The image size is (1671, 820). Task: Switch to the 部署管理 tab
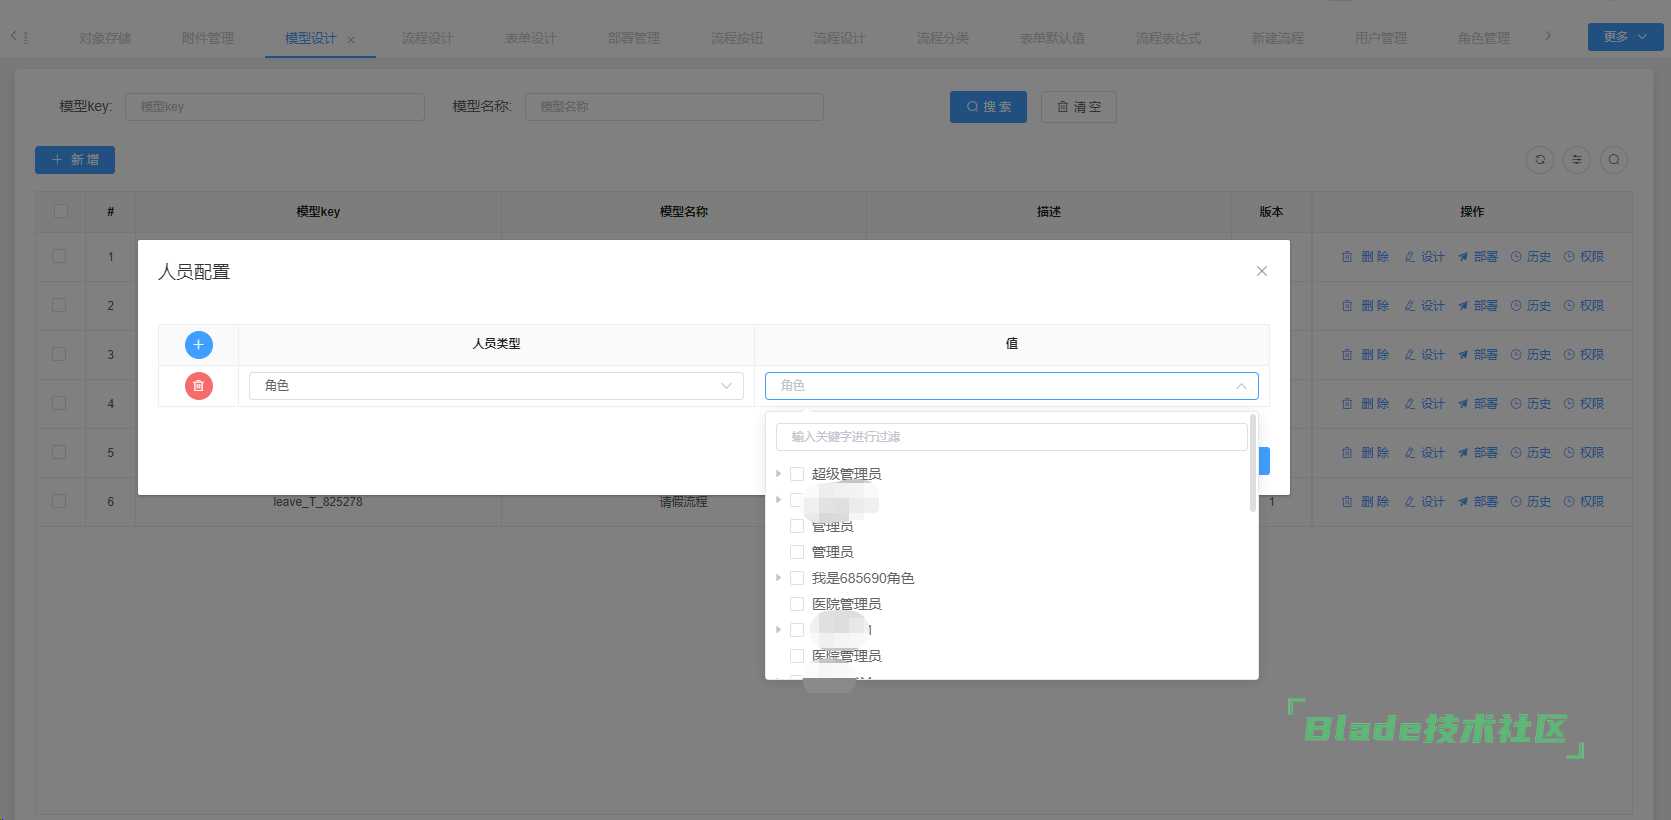click(x=634, y=38)
